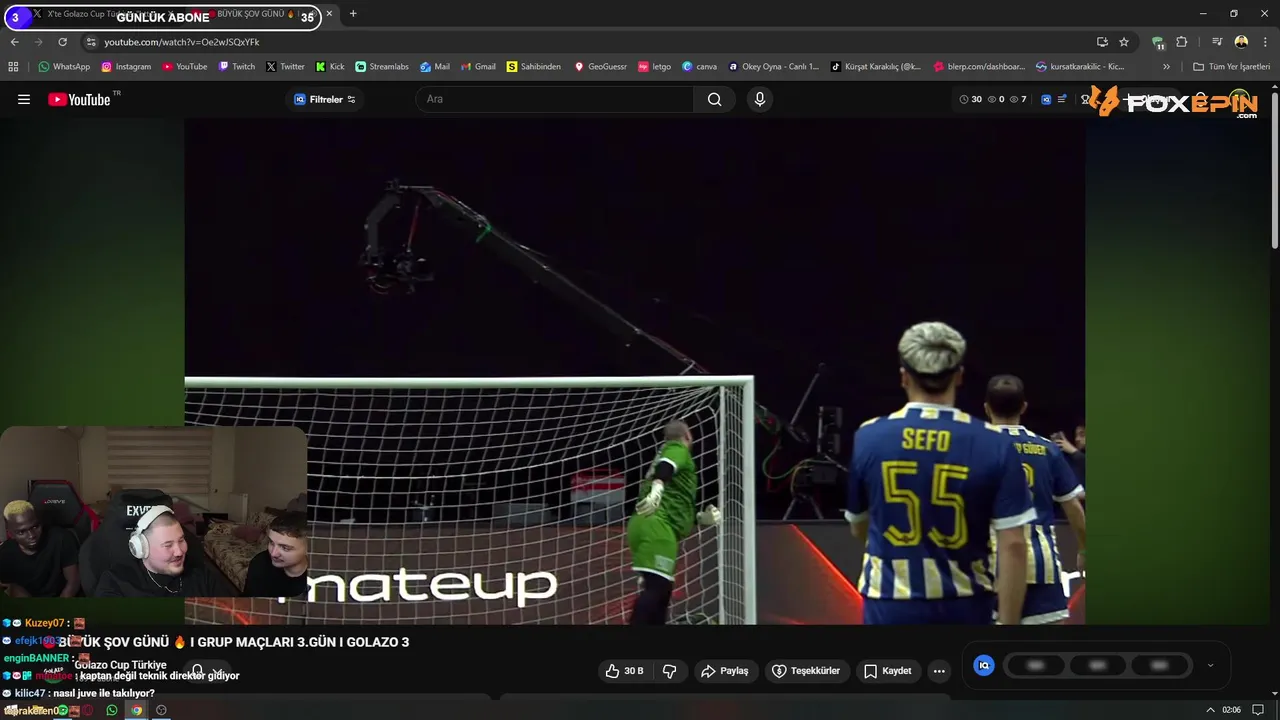
Task: Open the YouTube bookmark
Action: tap(184, 67)
